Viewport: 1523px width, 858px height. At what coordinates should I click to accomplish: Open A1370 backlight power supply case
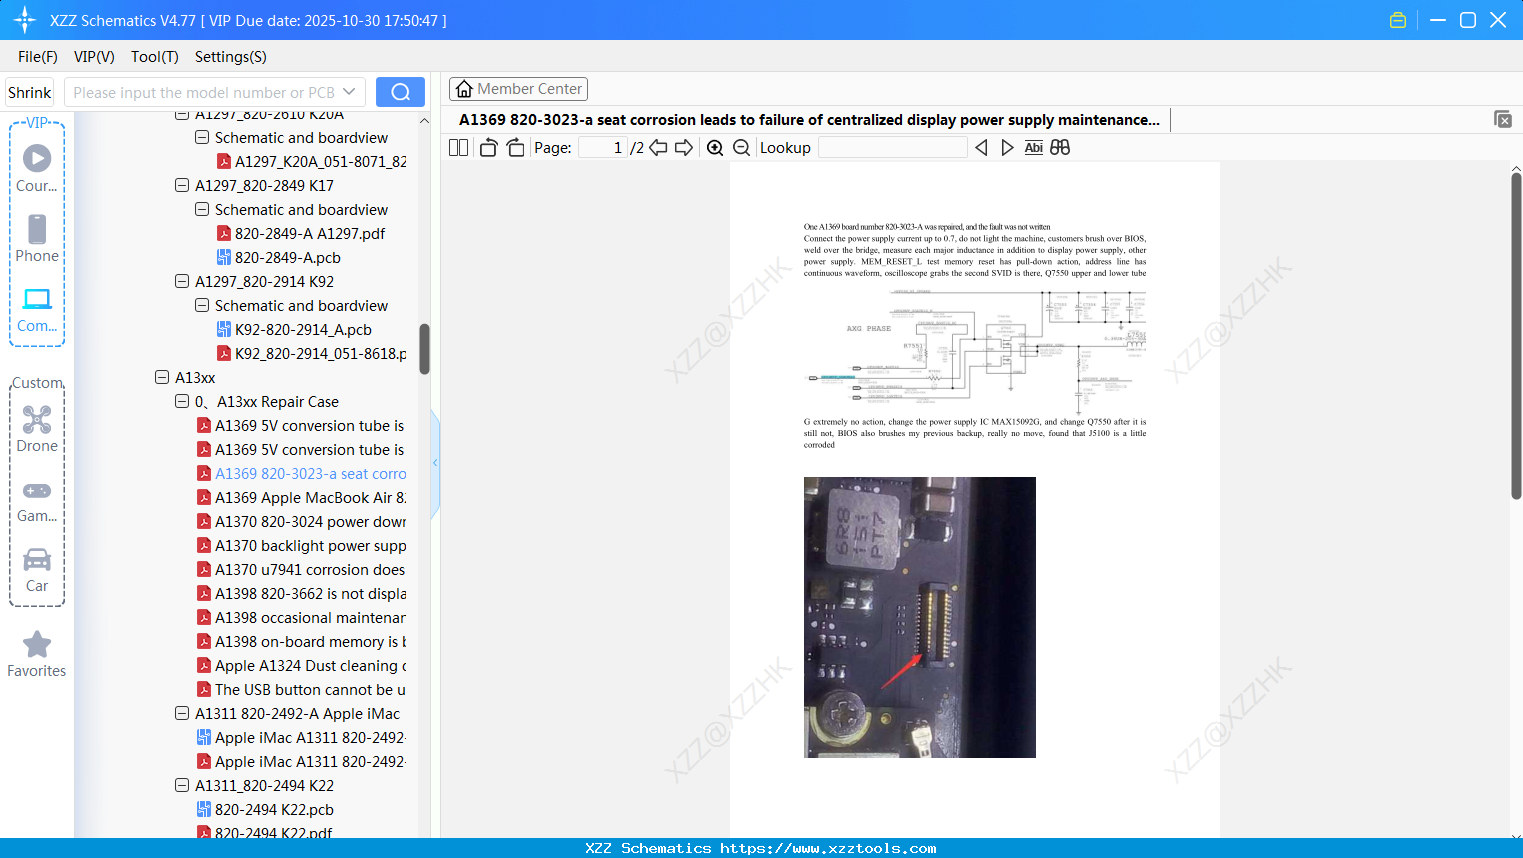(x=302, y=545)
